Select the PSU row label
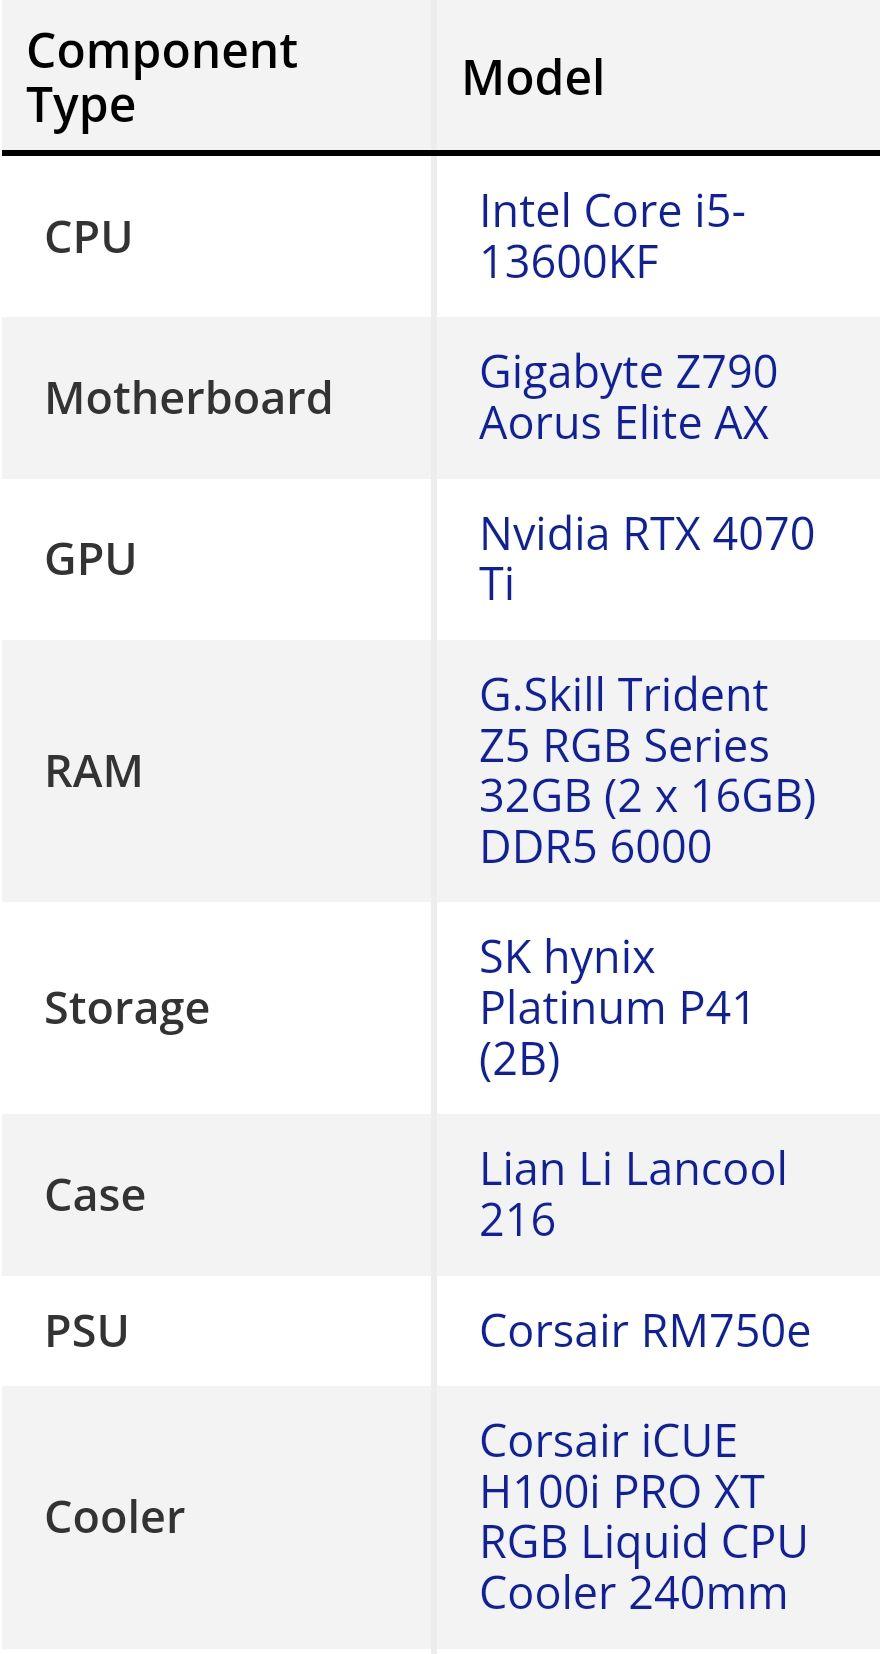Screen dimensions: 880x1654 86,1330
